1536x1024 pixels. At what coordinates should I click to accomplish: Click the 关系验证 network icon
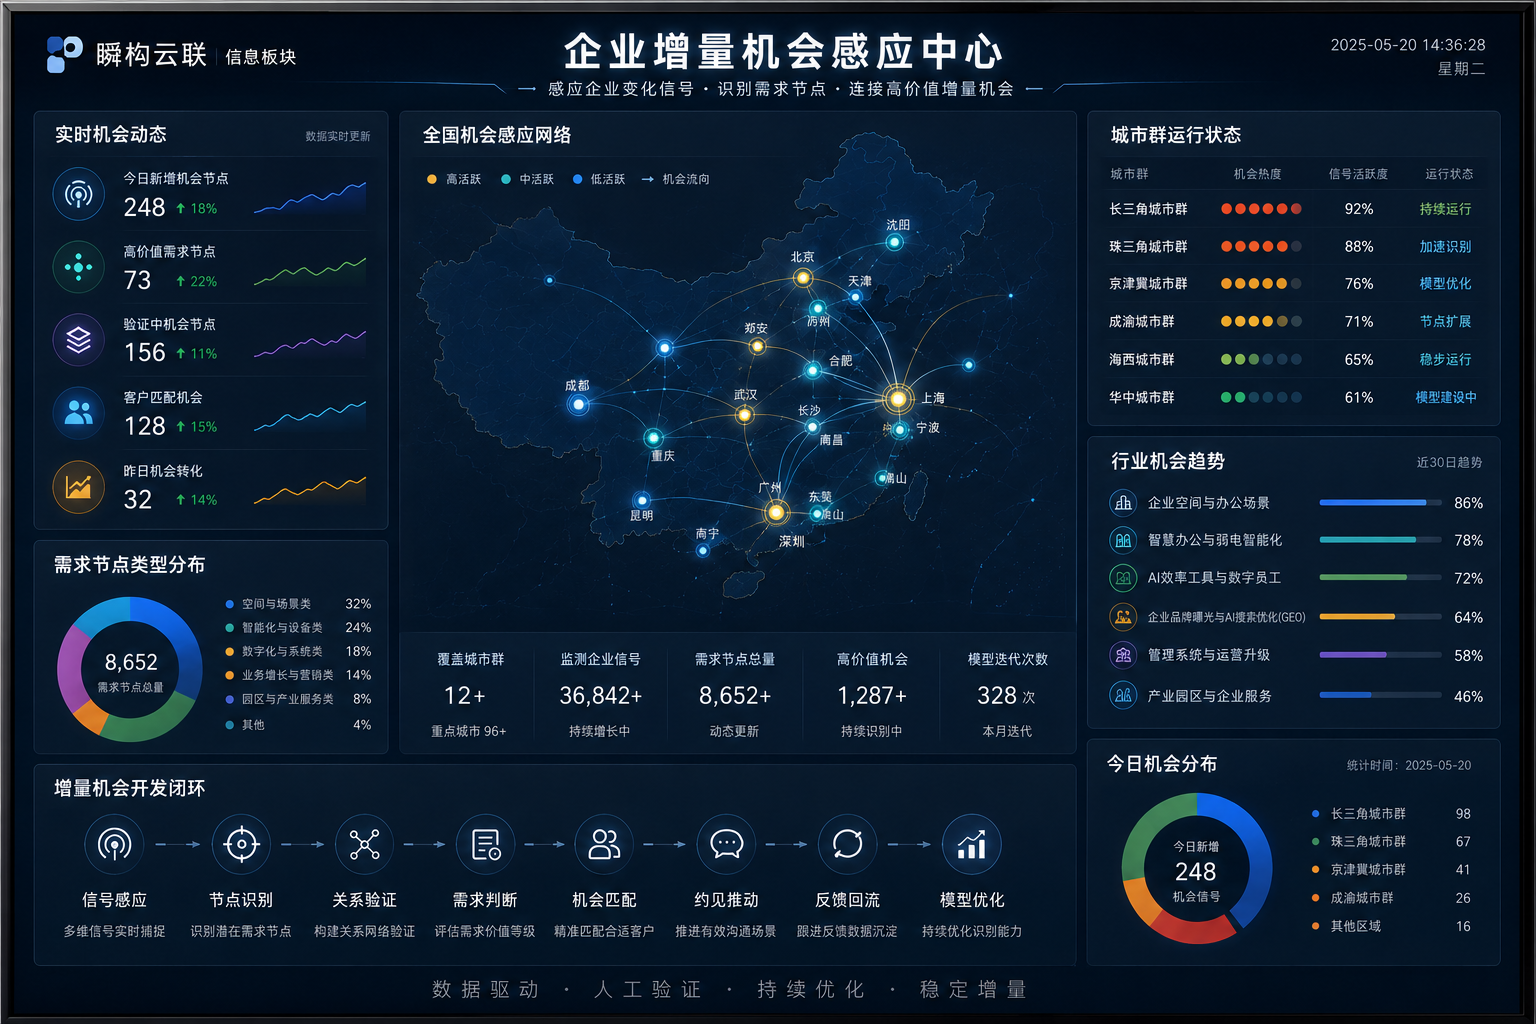(x=364, y=845)
